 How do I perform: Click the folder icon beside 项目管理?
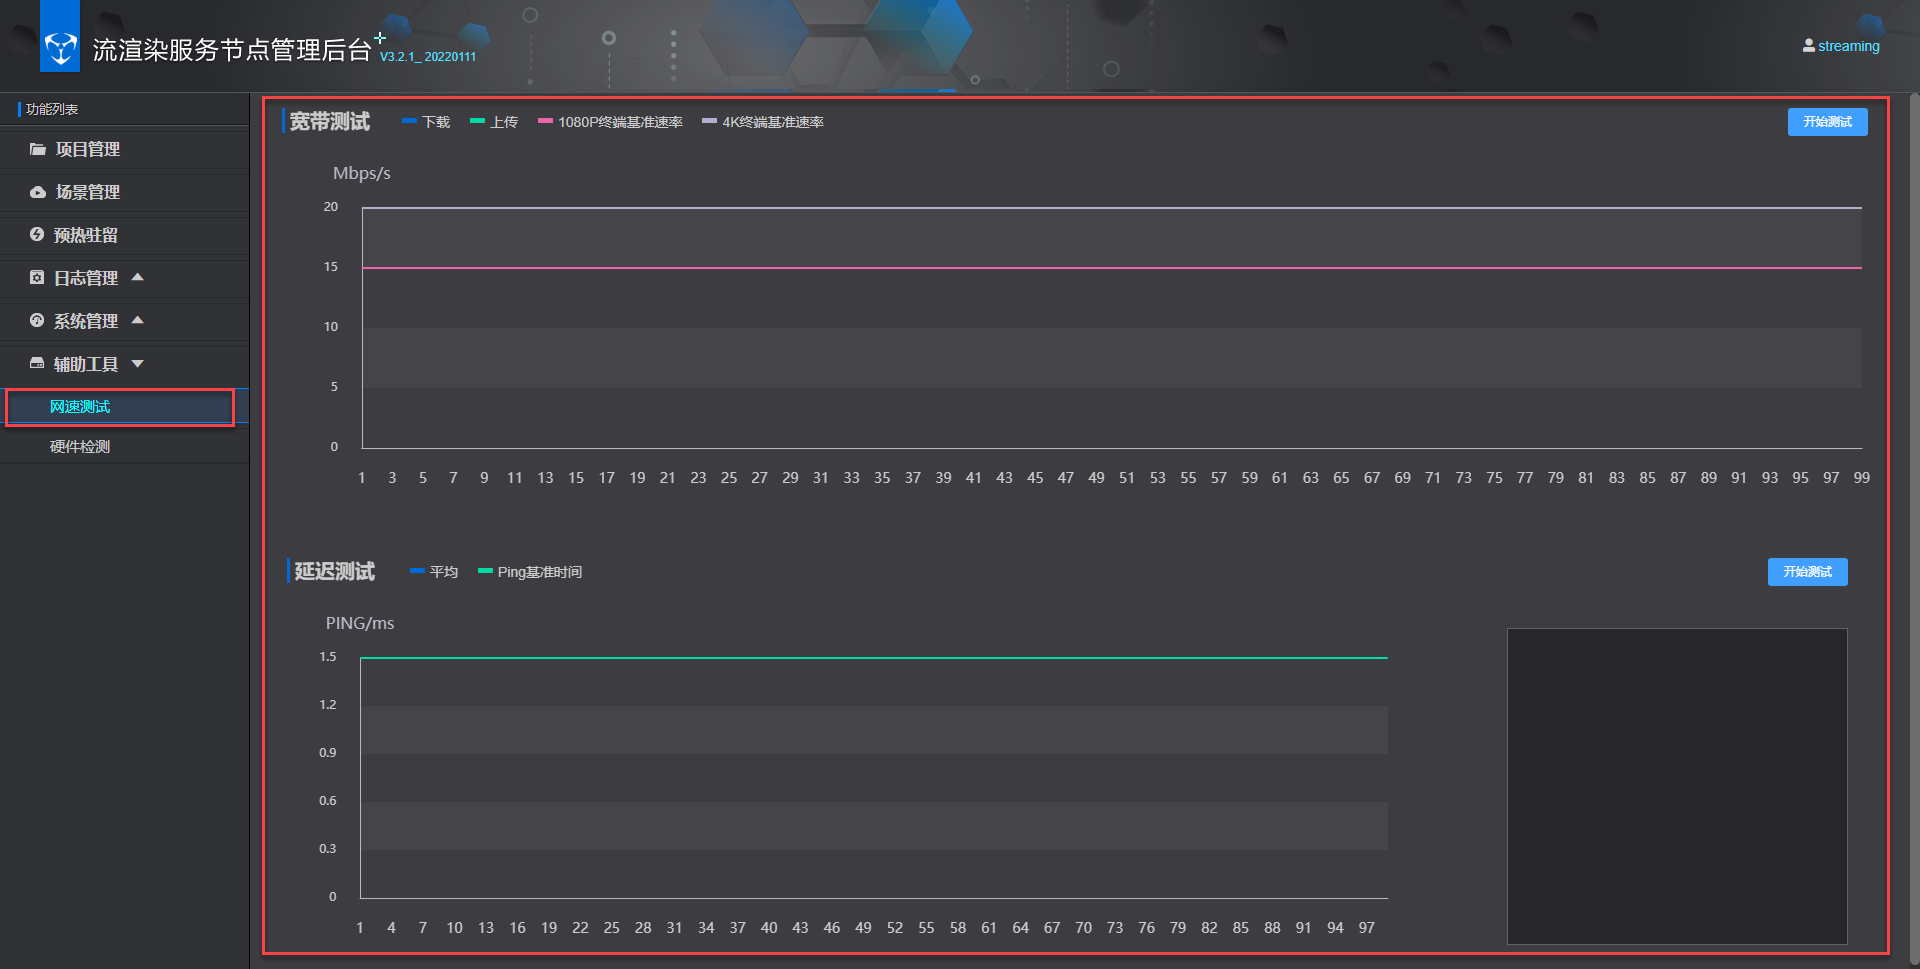tap(38, 149)
